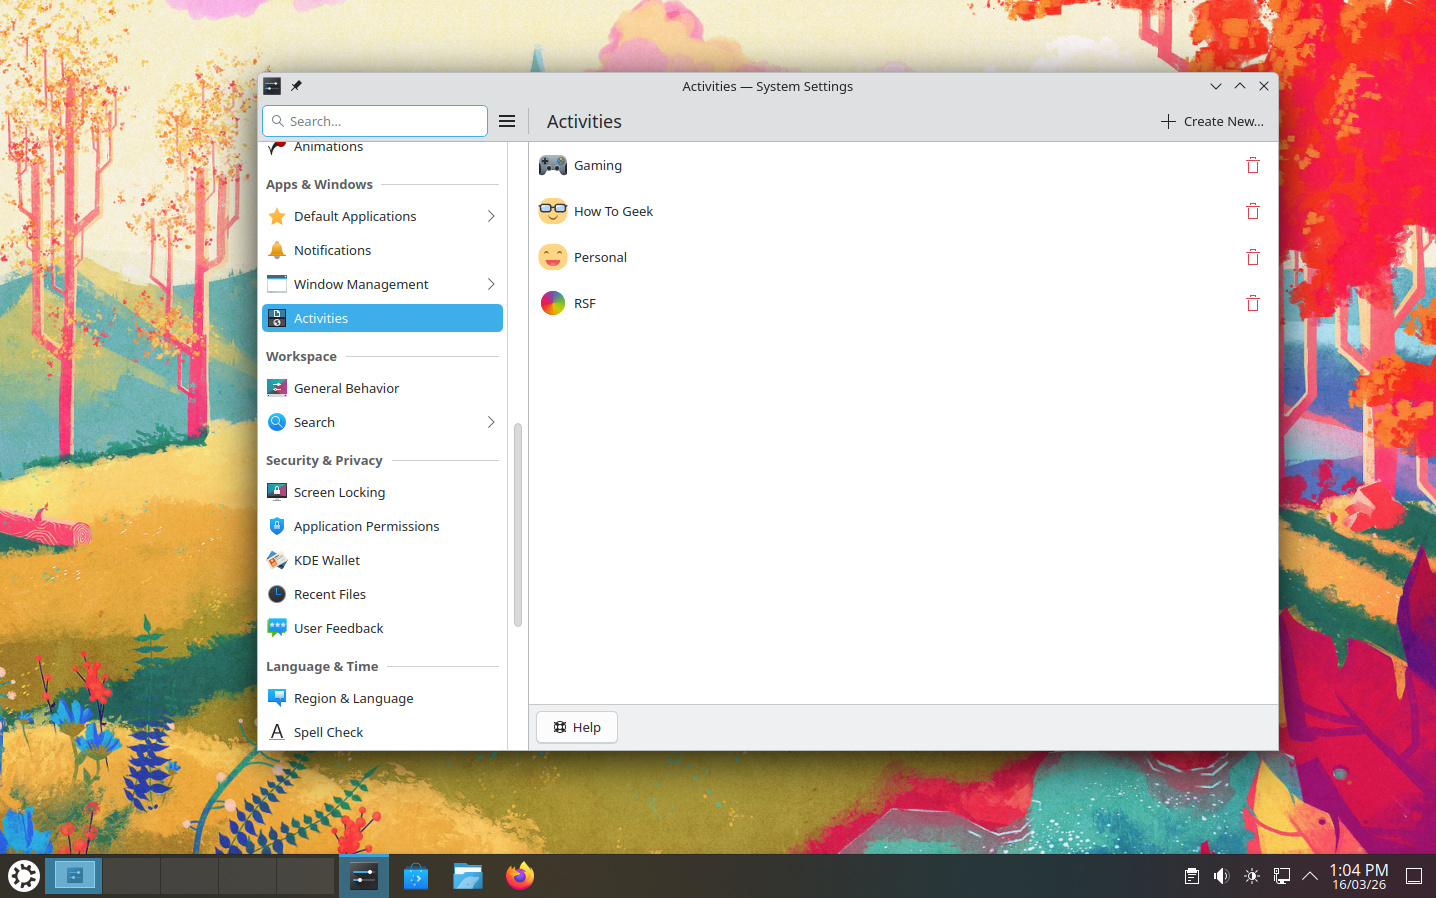This screenshot has height=898, width=1436.
Task: Open User Feedback settings
Action: pos(382,628)
